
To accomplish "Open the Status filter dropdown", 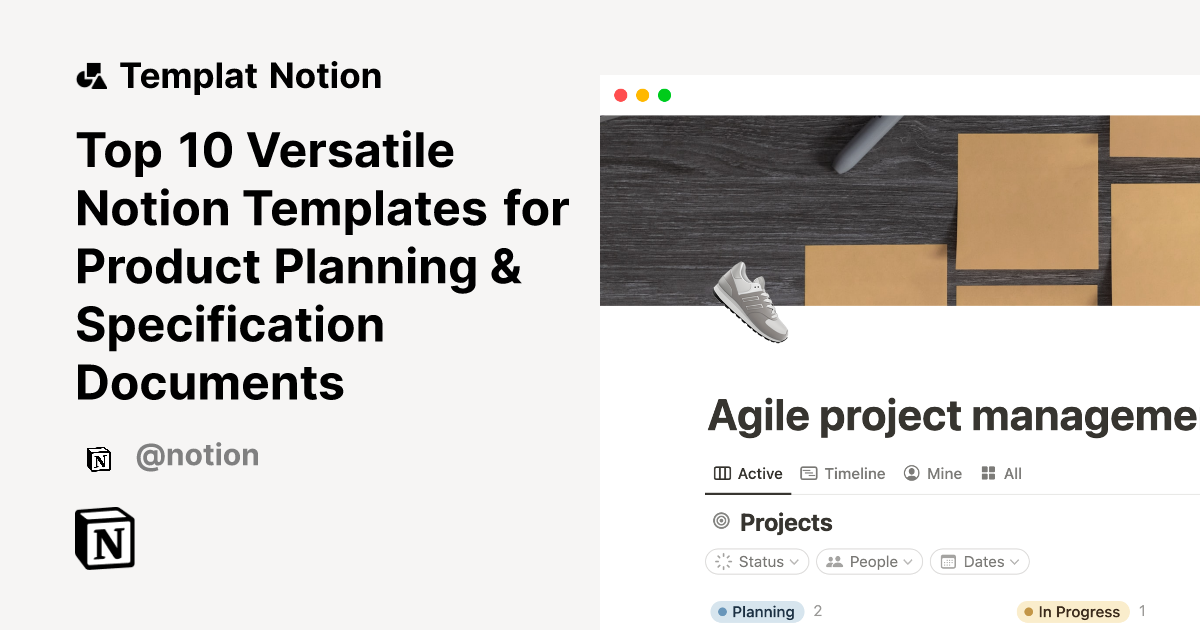I will [757, 561].
